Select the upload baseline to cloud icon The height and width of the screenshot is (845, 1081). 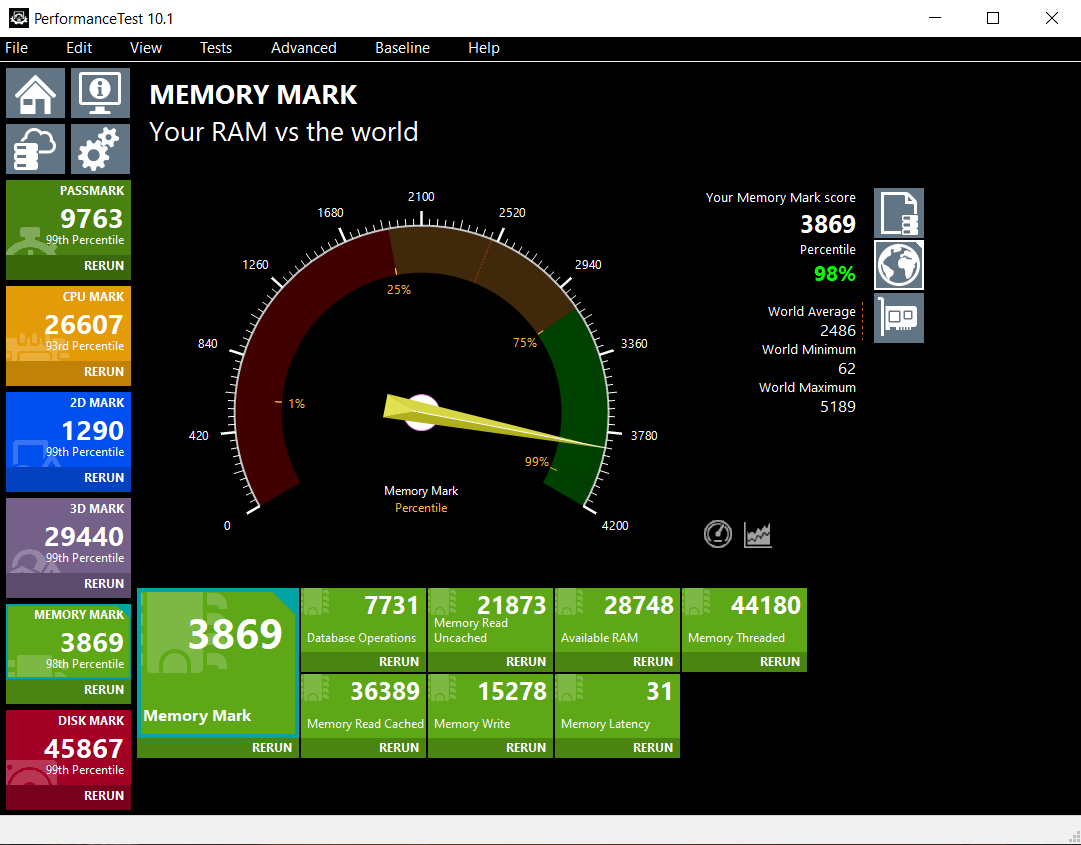tap(35, 148)
